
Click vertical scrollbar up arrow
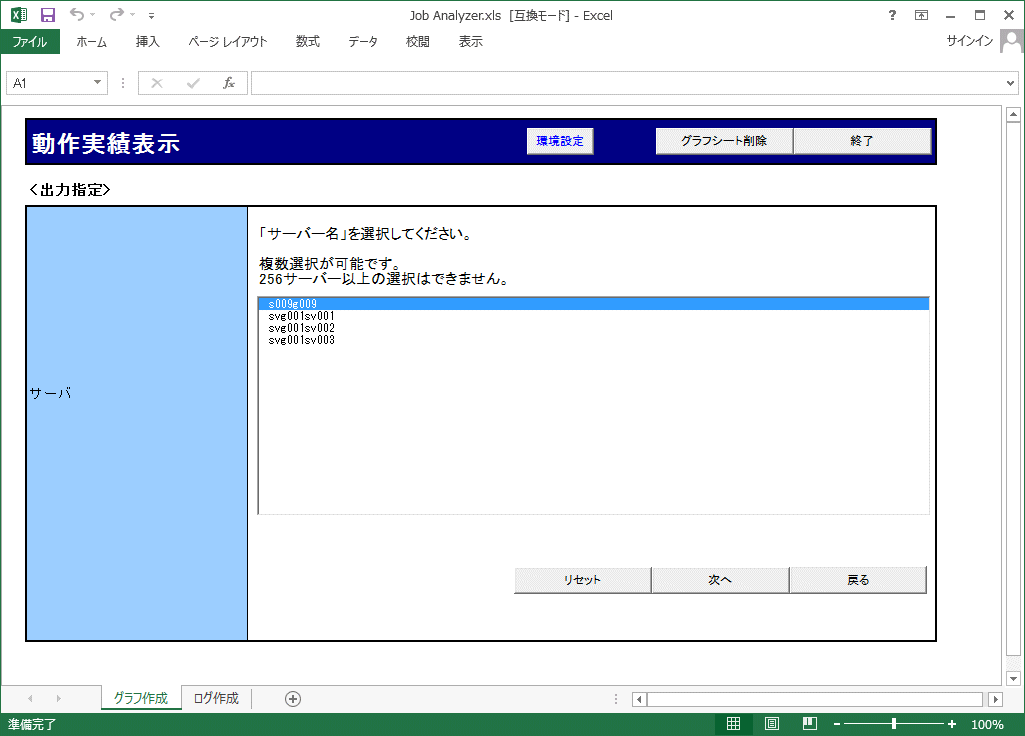(1013, 114)
